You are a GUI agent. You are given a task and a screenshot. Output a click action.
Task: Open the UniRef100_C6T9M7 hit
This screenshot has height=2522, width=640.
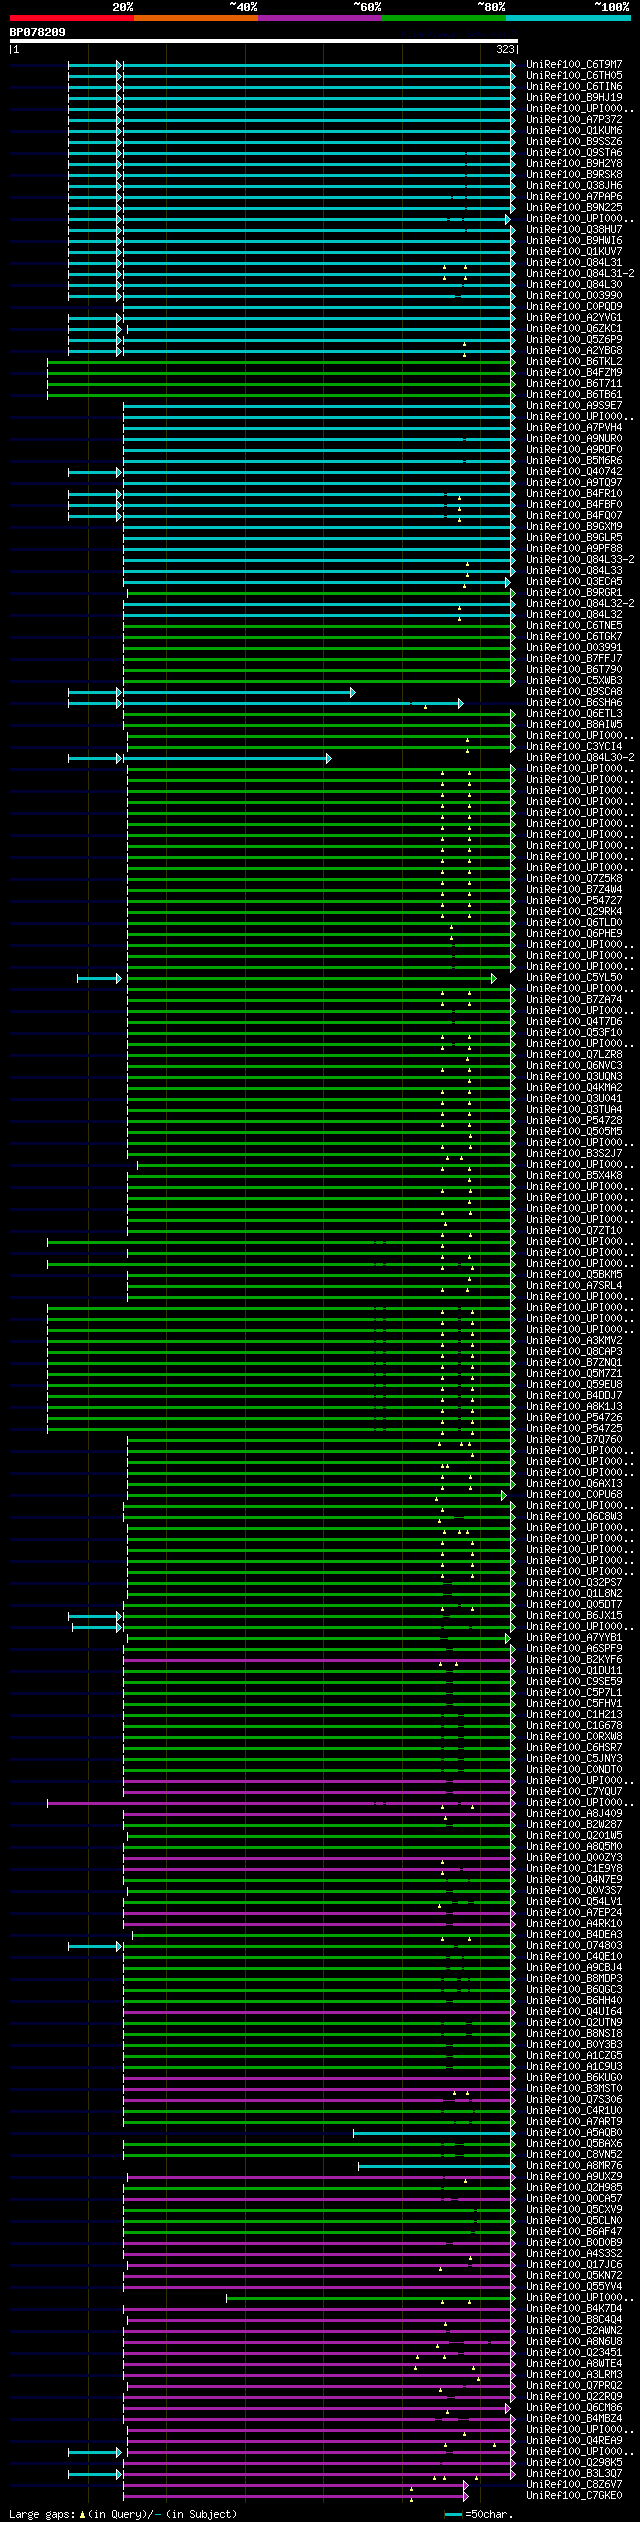(x=574, y=65)
